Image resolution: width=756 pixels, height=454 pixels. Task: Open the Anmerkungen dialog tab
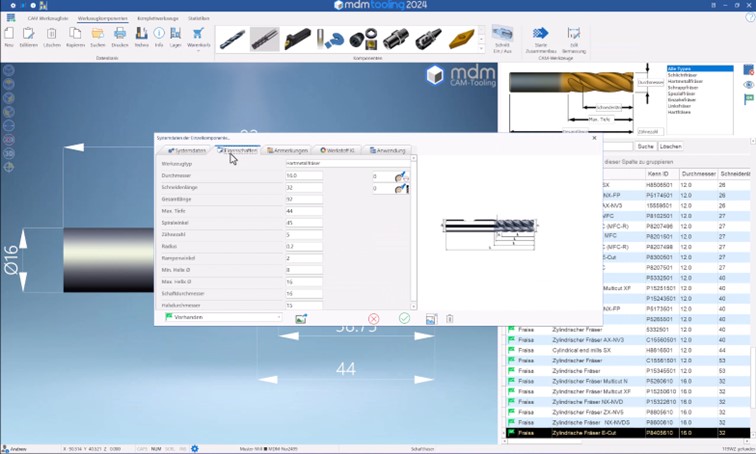coord(287,150)
